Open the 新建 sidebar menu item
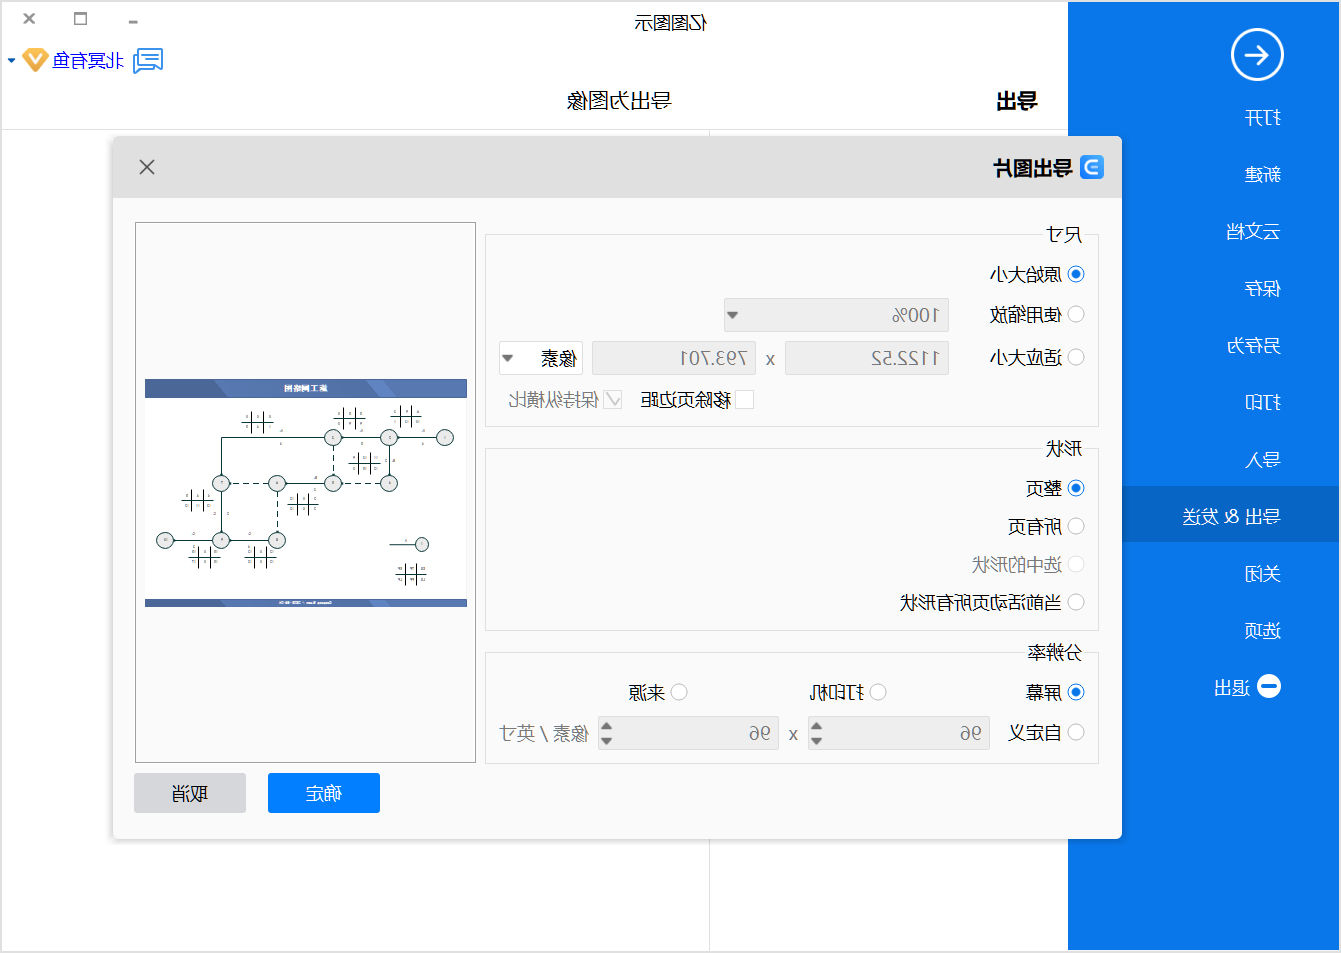 point(1263,175)
